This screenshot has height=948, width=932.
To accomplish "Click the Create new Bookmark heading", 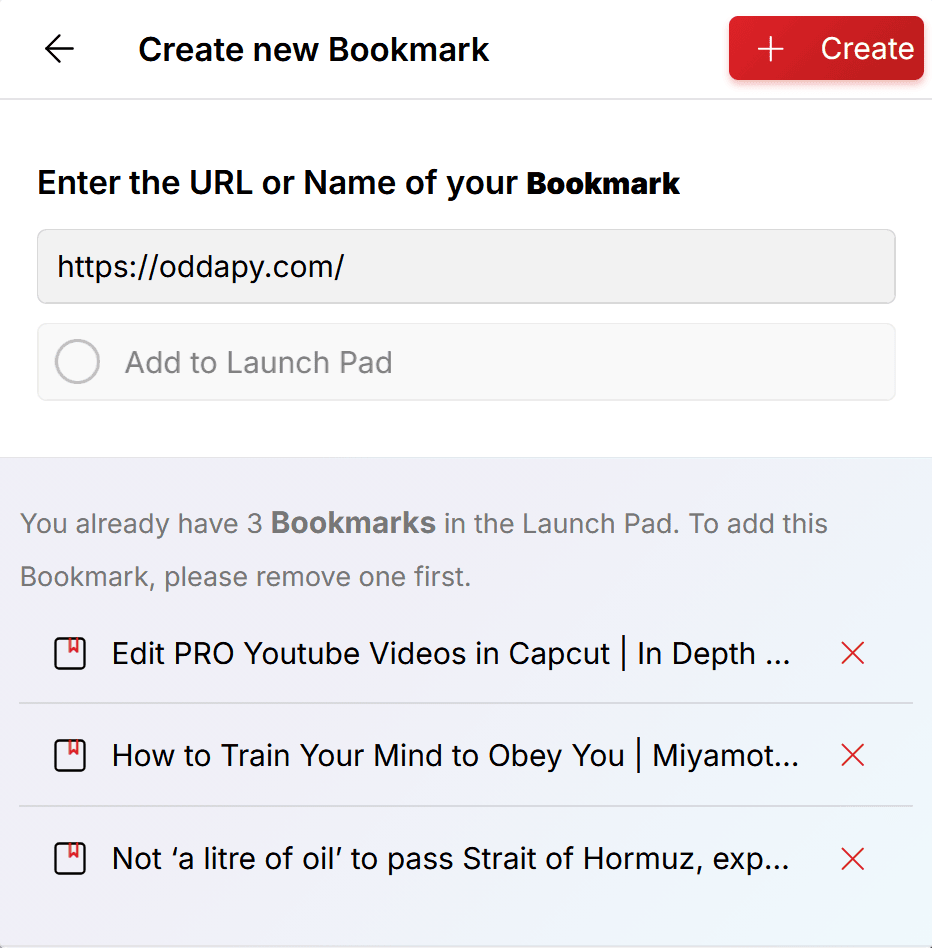I will click(x=313, y=48).
